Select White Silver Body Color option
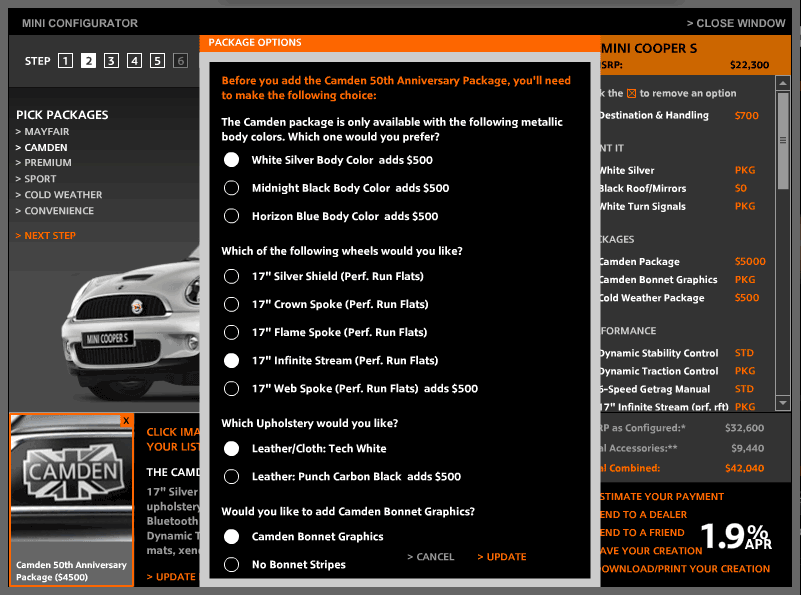 click(231, 160)
